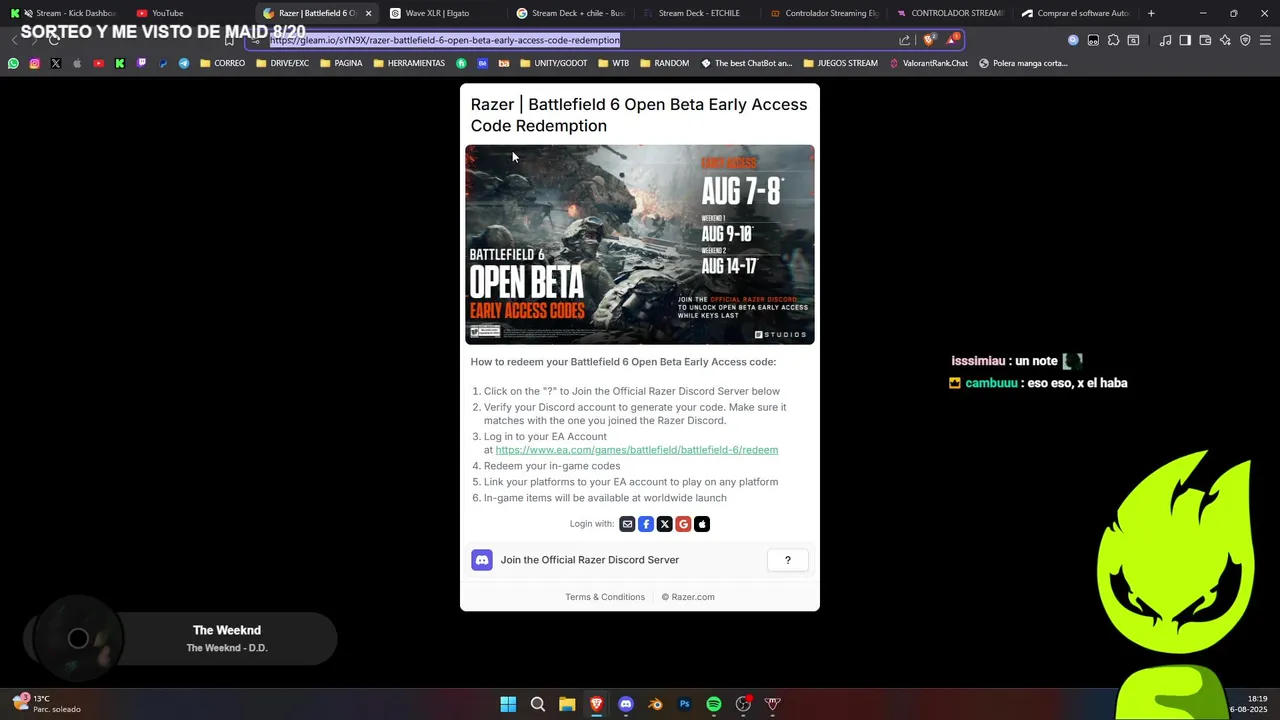Click the © Razer.com footer link
The image size is (1280, 720).
(x=688, y=597)
